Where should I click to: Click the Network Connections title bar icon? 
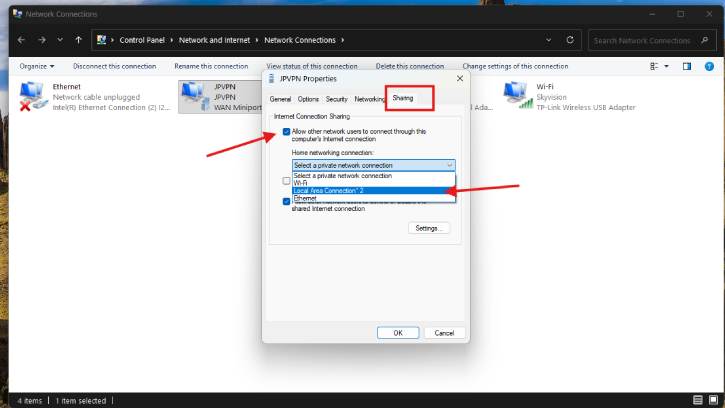point(18,14)
